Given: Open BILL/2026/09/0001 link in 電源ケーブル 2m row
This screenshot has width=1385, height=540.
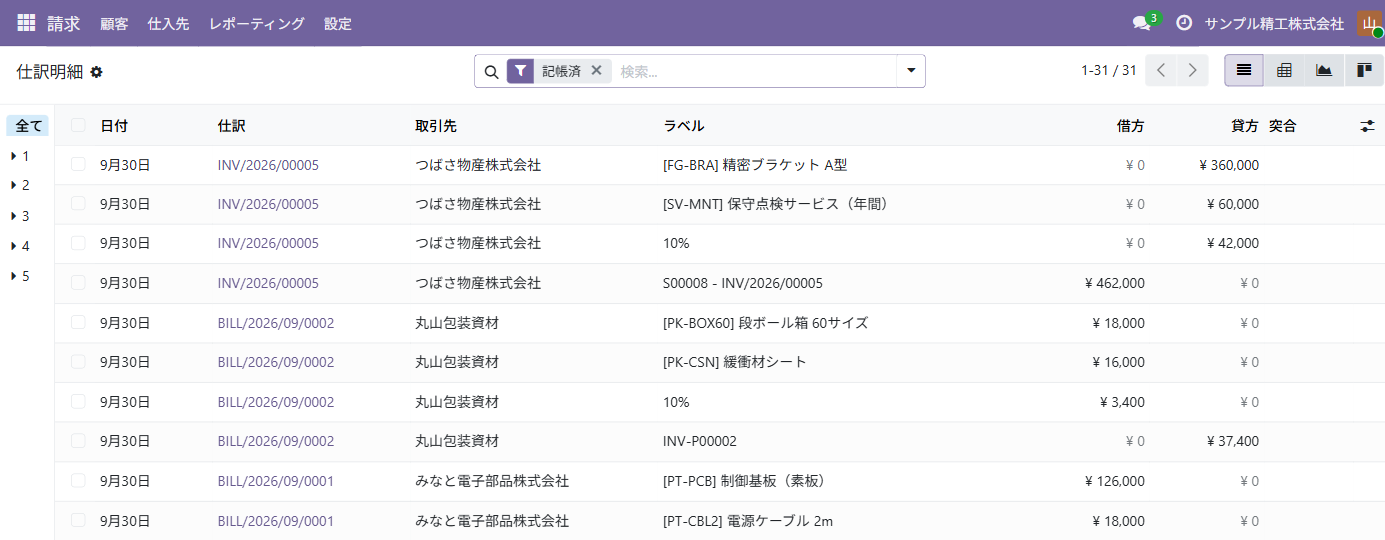Looking at the screenshot, I should pos(276,521).
